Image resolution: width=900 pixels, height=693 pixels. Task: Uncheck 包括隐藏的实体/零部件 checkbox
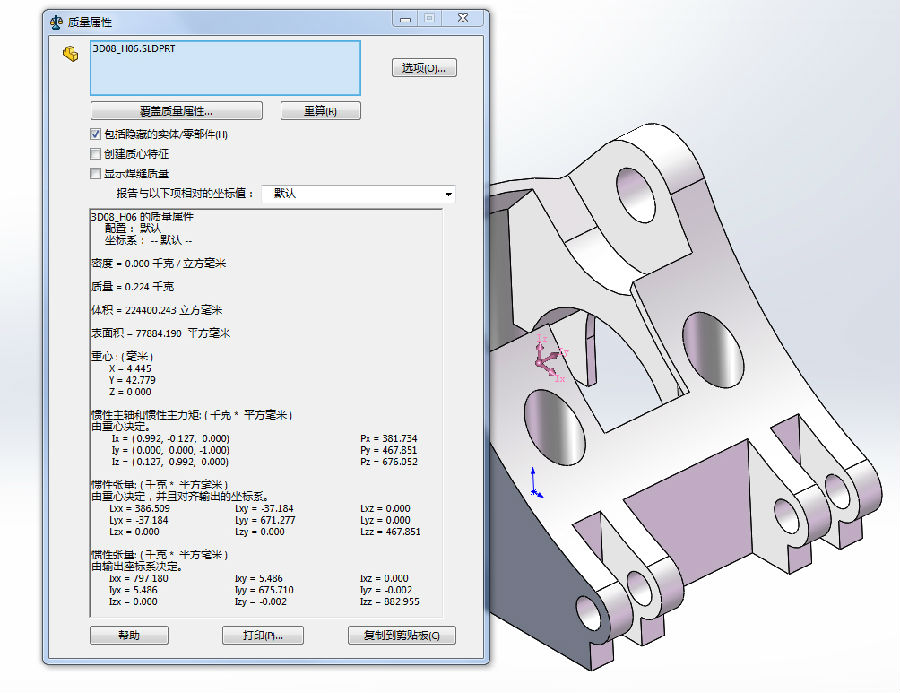[96, 134]
